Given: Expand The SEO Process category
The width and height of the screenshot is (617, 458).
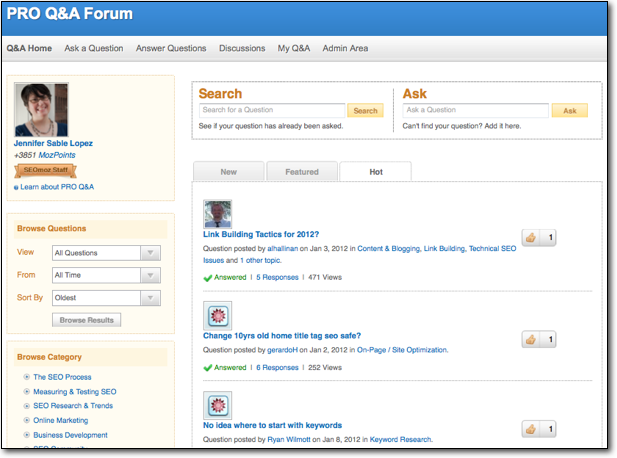Looking at the screenshot, I should [x=26, y=377].
